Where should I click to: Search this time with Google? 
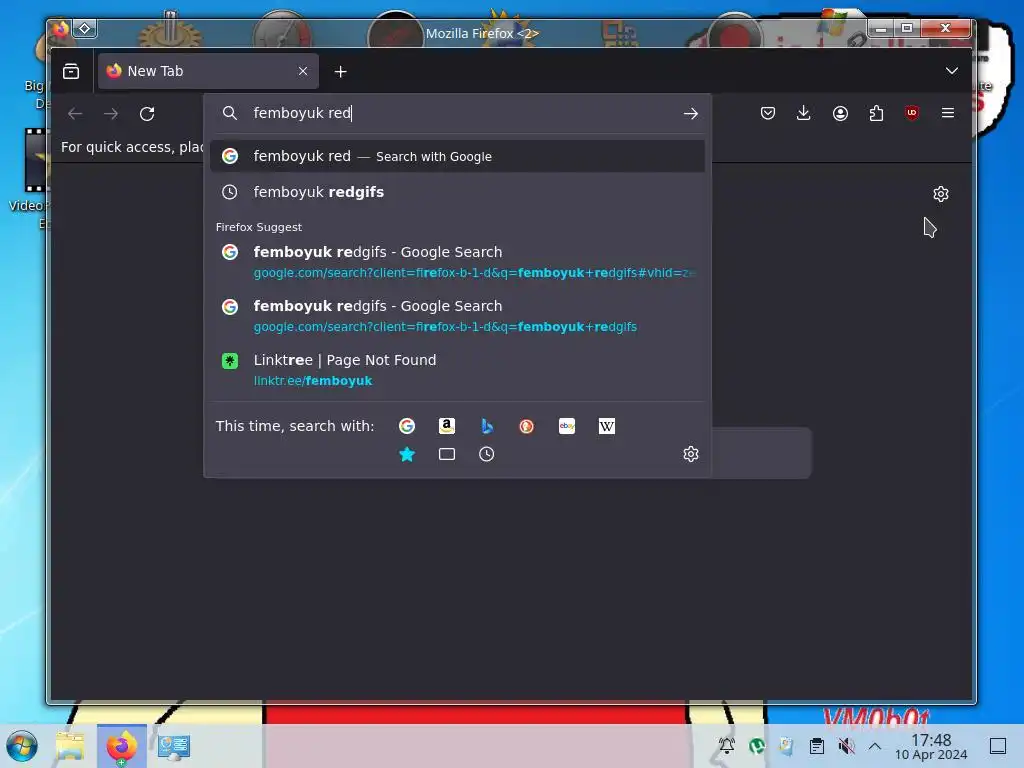407,426
